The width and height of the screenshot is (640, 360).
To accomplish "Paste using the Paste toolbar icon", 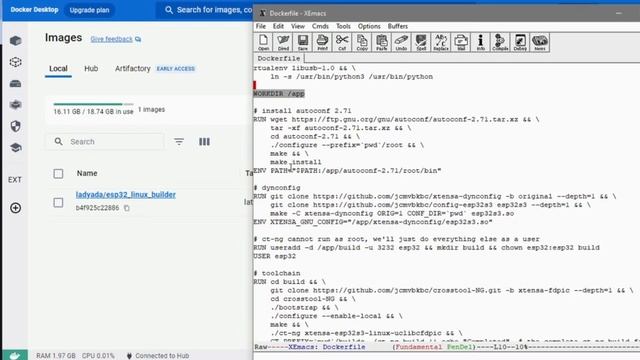I will click(x=381, y=42).
